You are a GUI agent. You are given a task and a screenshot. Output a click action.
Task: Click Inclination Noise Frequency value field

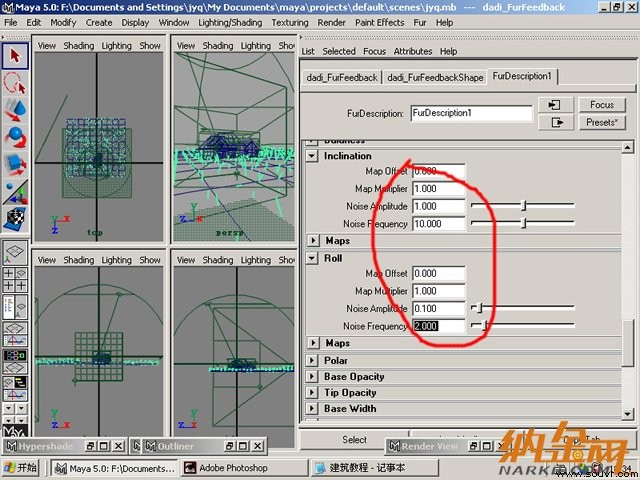click(438, 224)
